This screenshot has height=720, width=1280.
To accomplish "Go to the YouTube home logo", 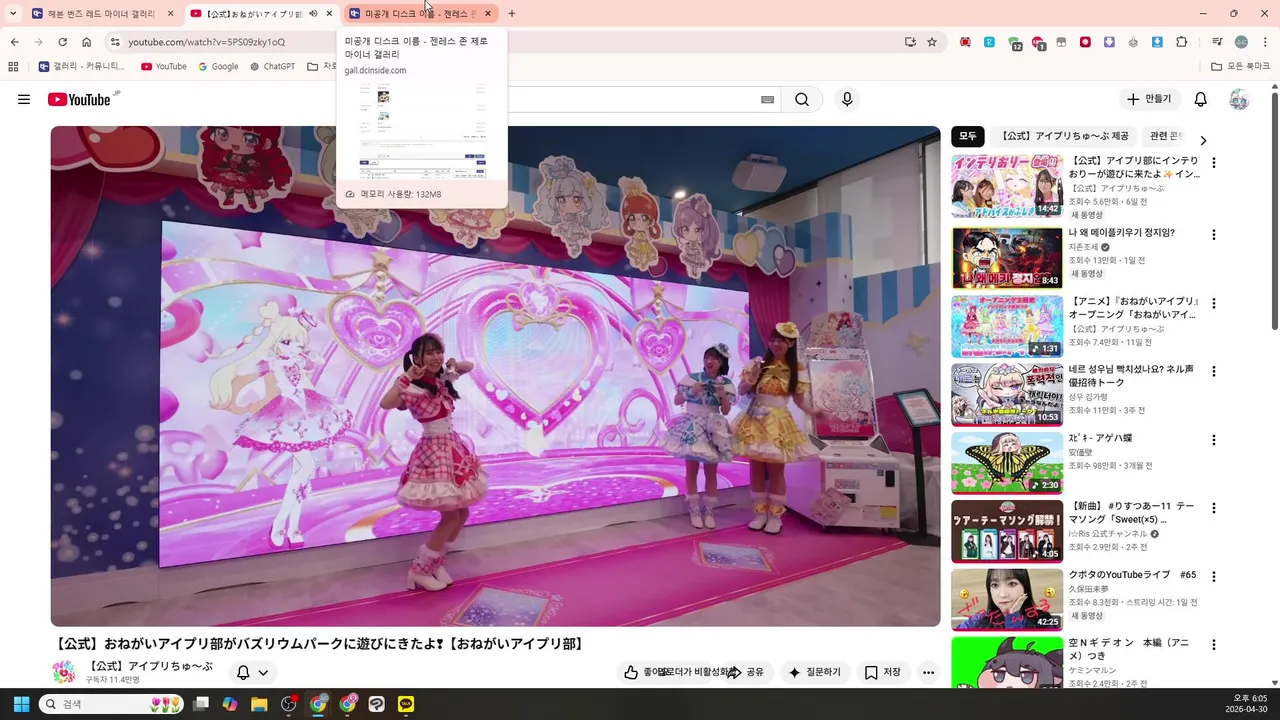I will (x=79, y=99).
